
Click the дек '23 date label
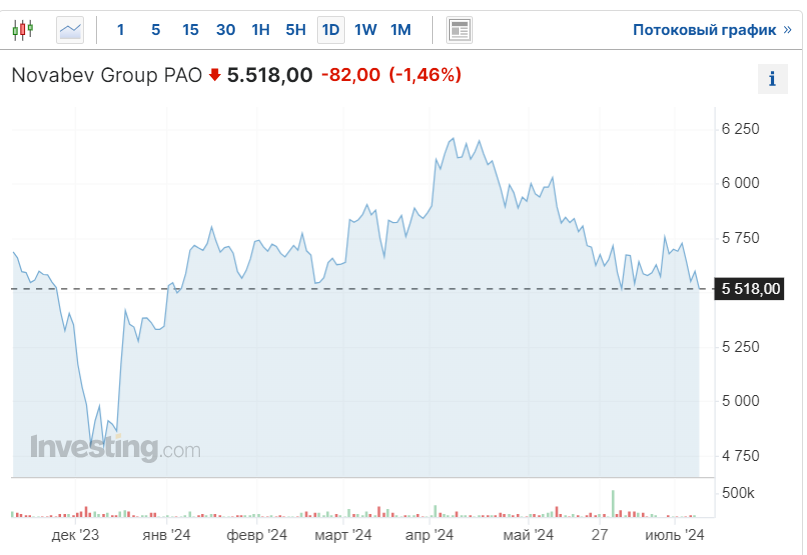(x=75, y=535)
